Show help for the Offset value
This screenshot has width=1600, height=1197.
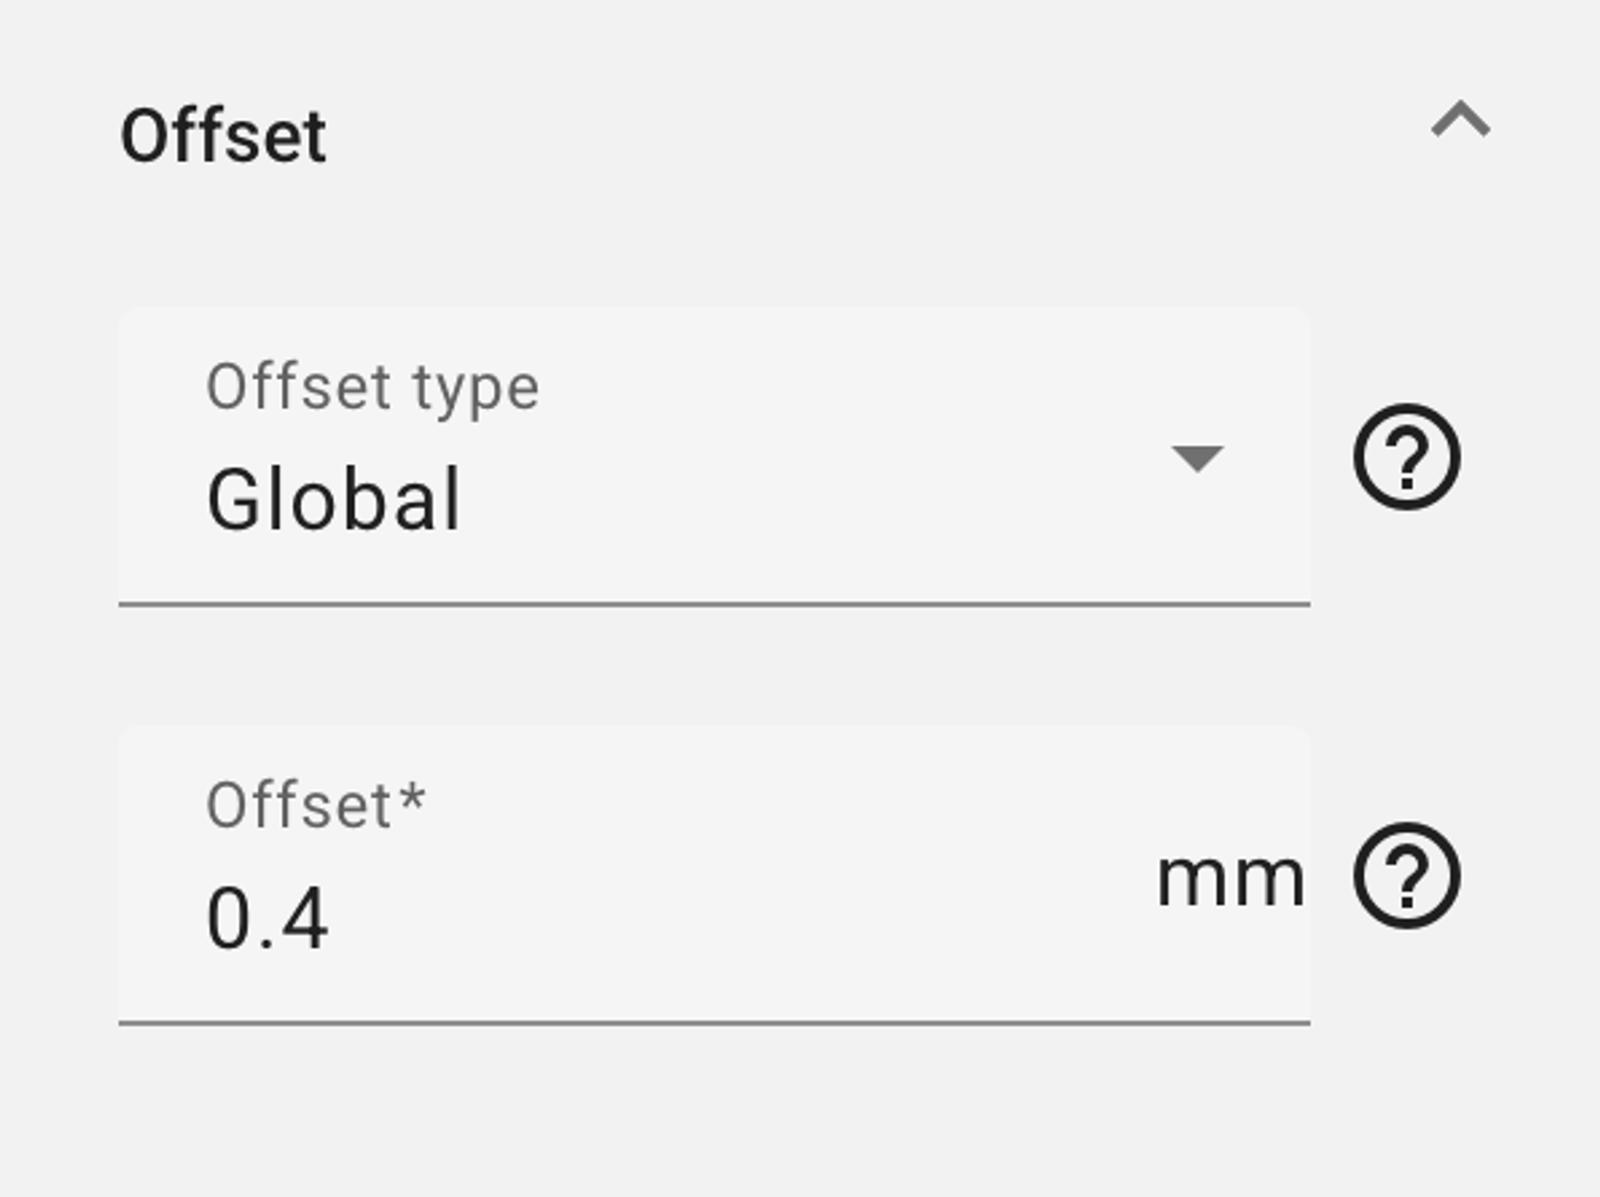pyautogui.click(x=1406, y=876)
